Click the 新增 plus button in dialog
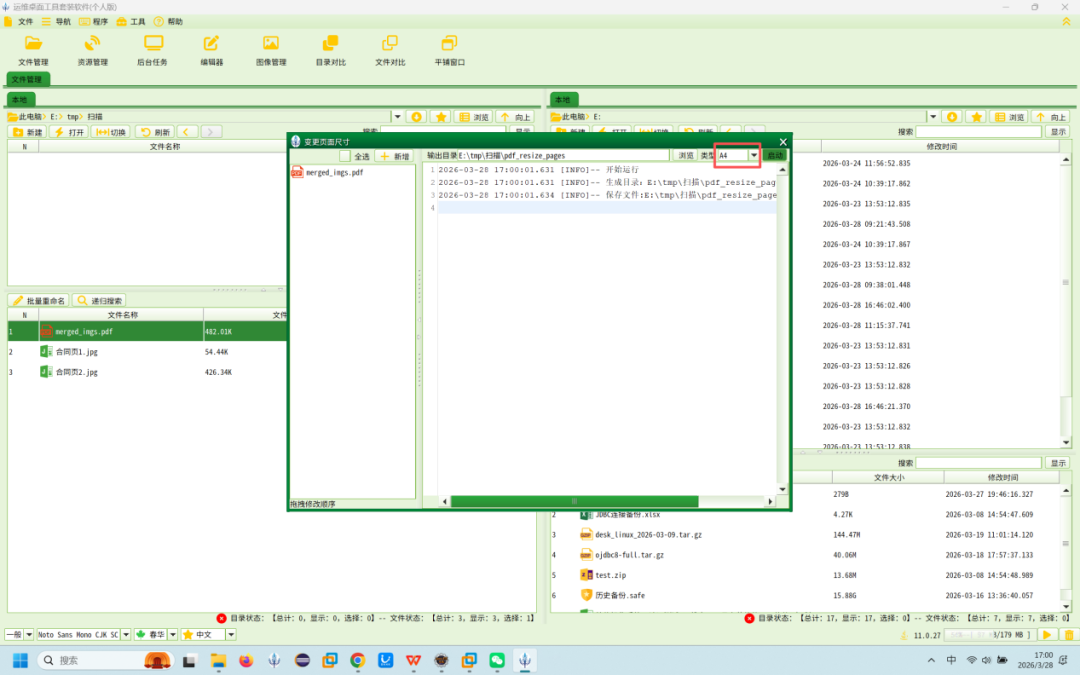This screenshot has height=675, width=1080. (395, 156)
